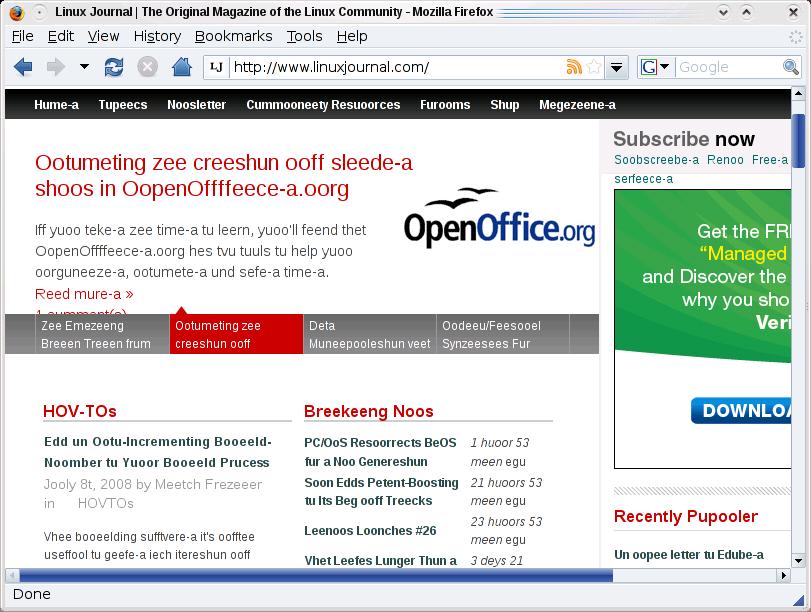Screen dimensions: 811x612
Task: Open the back/forward history dropdown arrow
Action: coord(84,67)
